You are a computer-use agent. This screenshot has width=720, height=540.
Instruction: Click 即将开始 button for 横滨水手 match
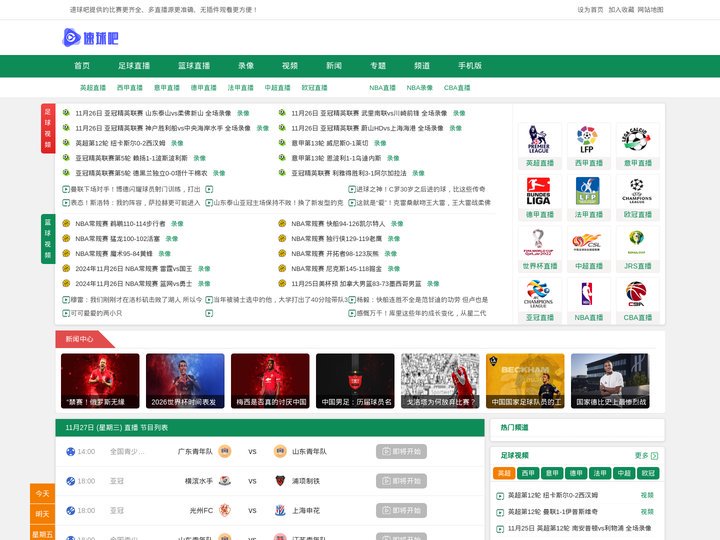[401, 481]
